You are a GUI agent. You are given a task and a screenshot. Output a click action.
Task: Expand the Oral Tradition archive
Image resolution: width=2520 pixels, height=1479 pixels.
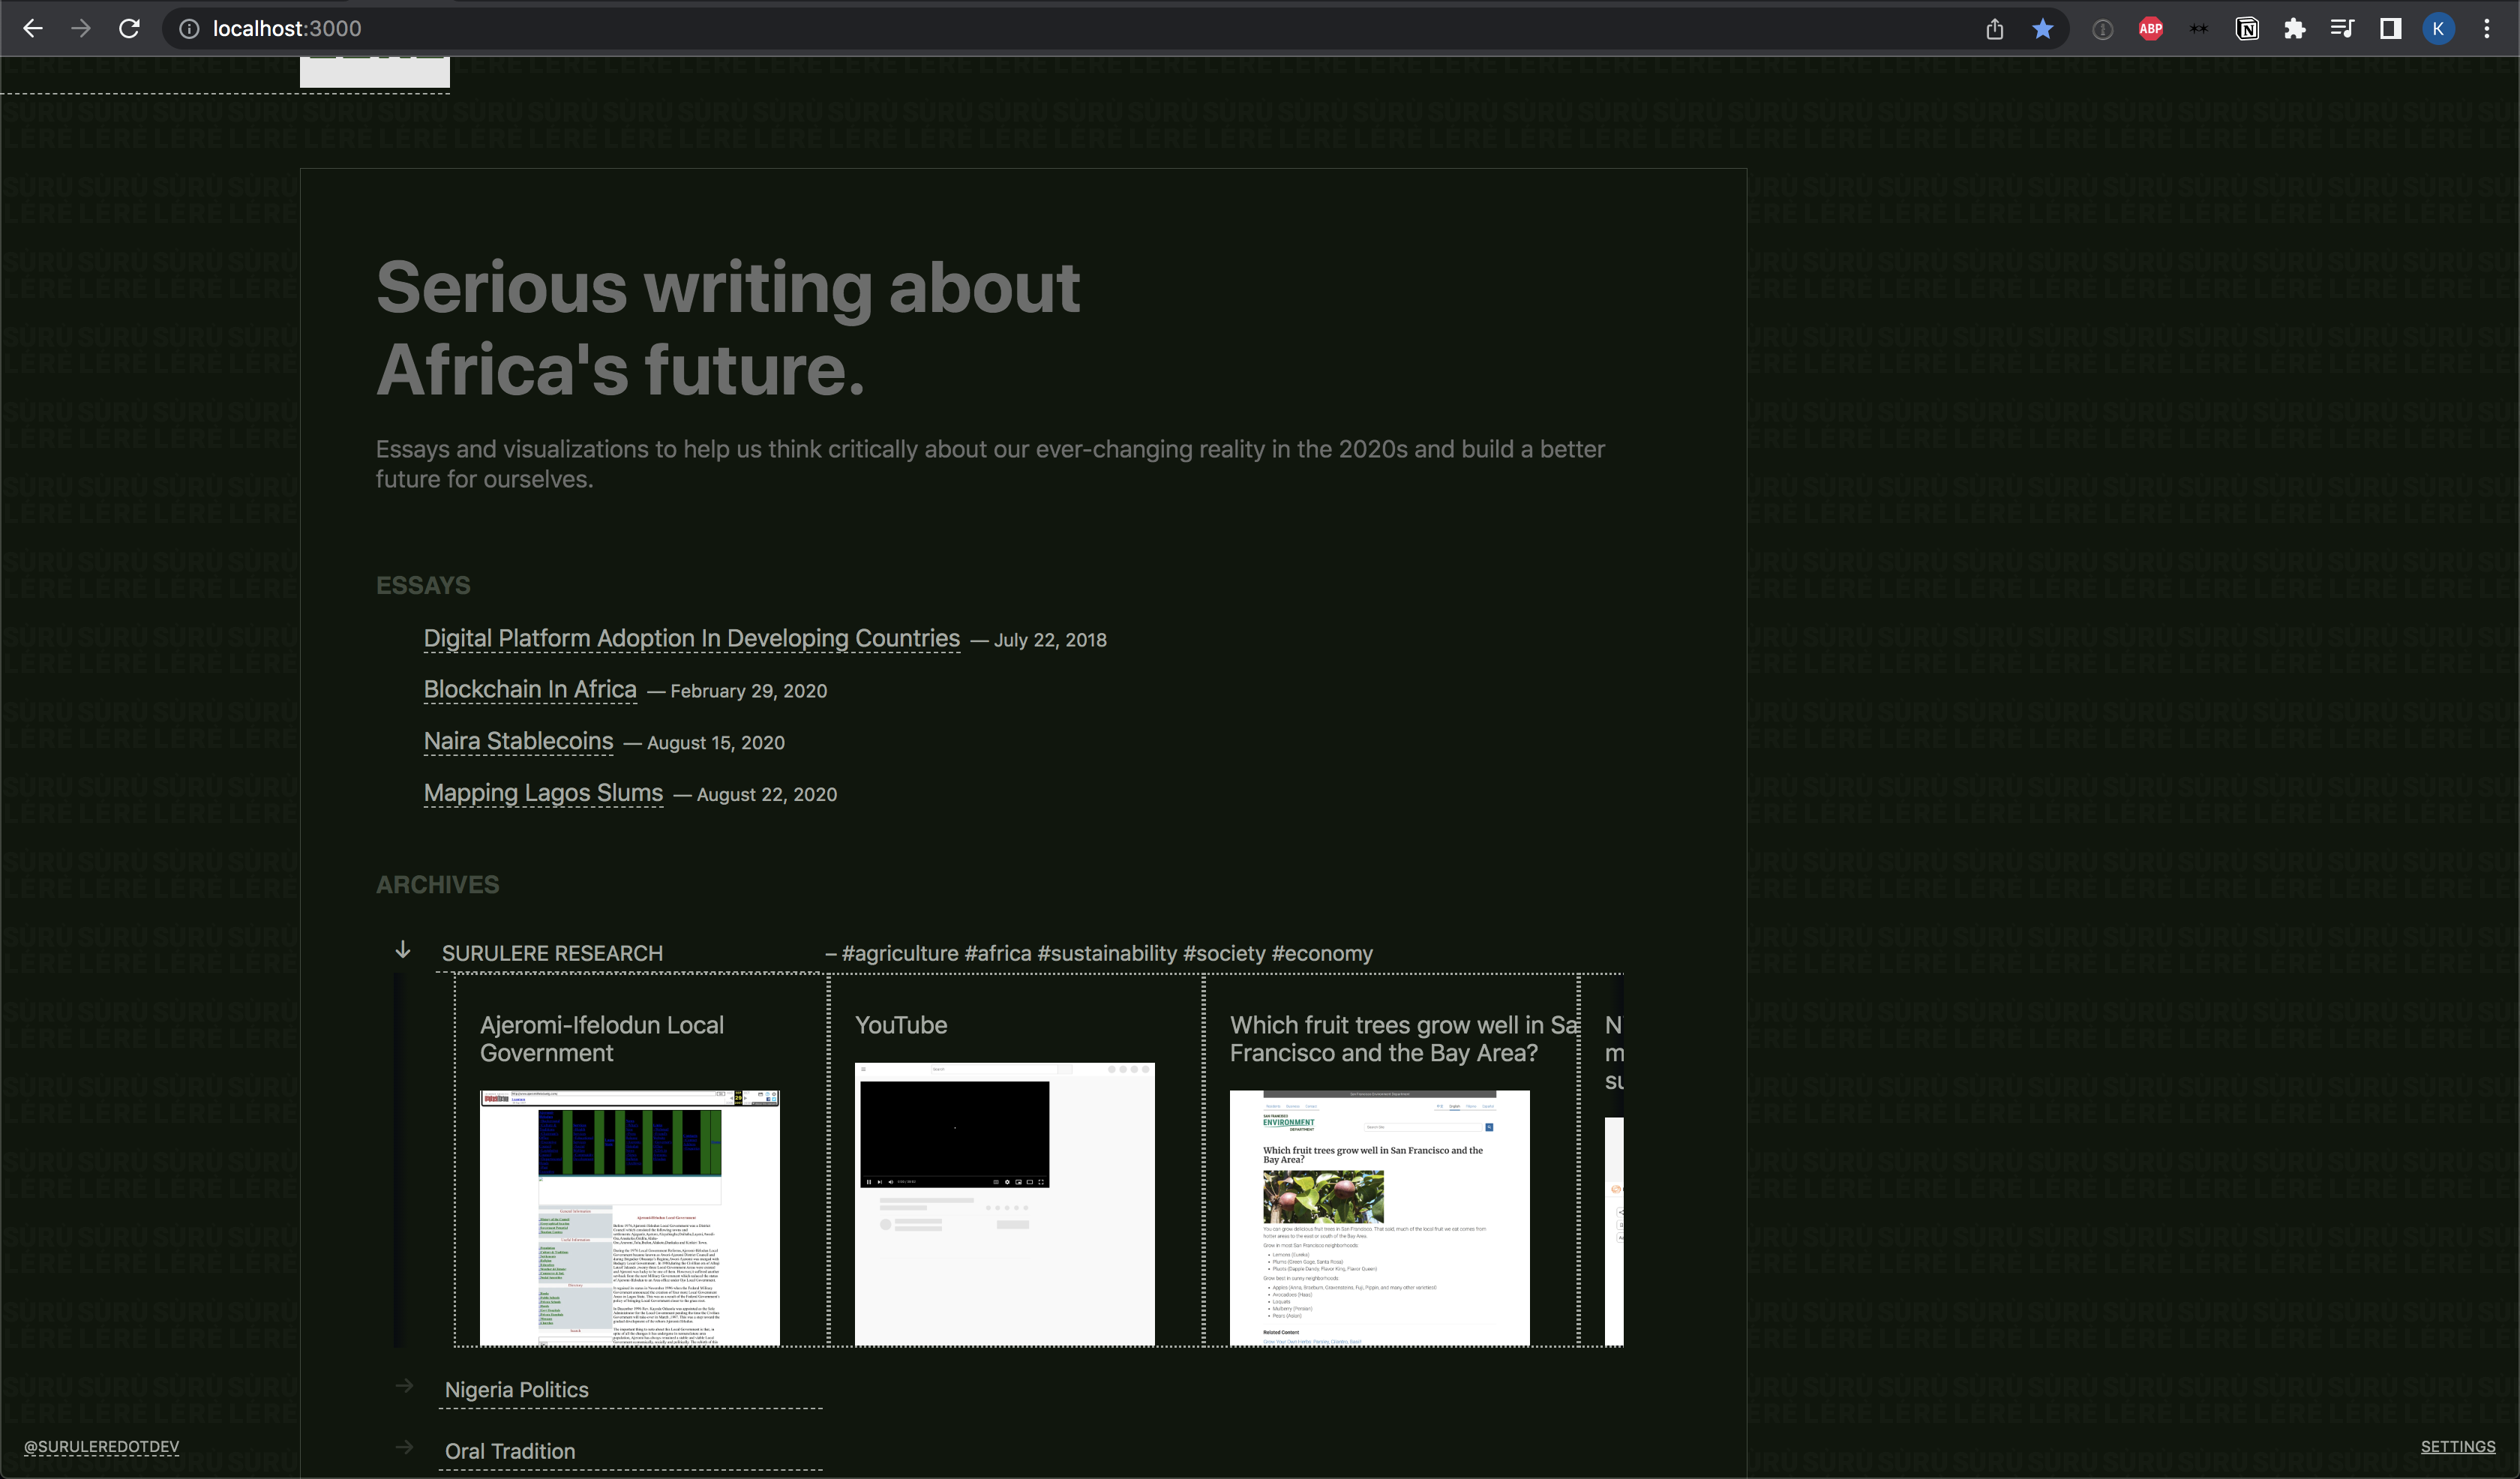coord(404,1448)
